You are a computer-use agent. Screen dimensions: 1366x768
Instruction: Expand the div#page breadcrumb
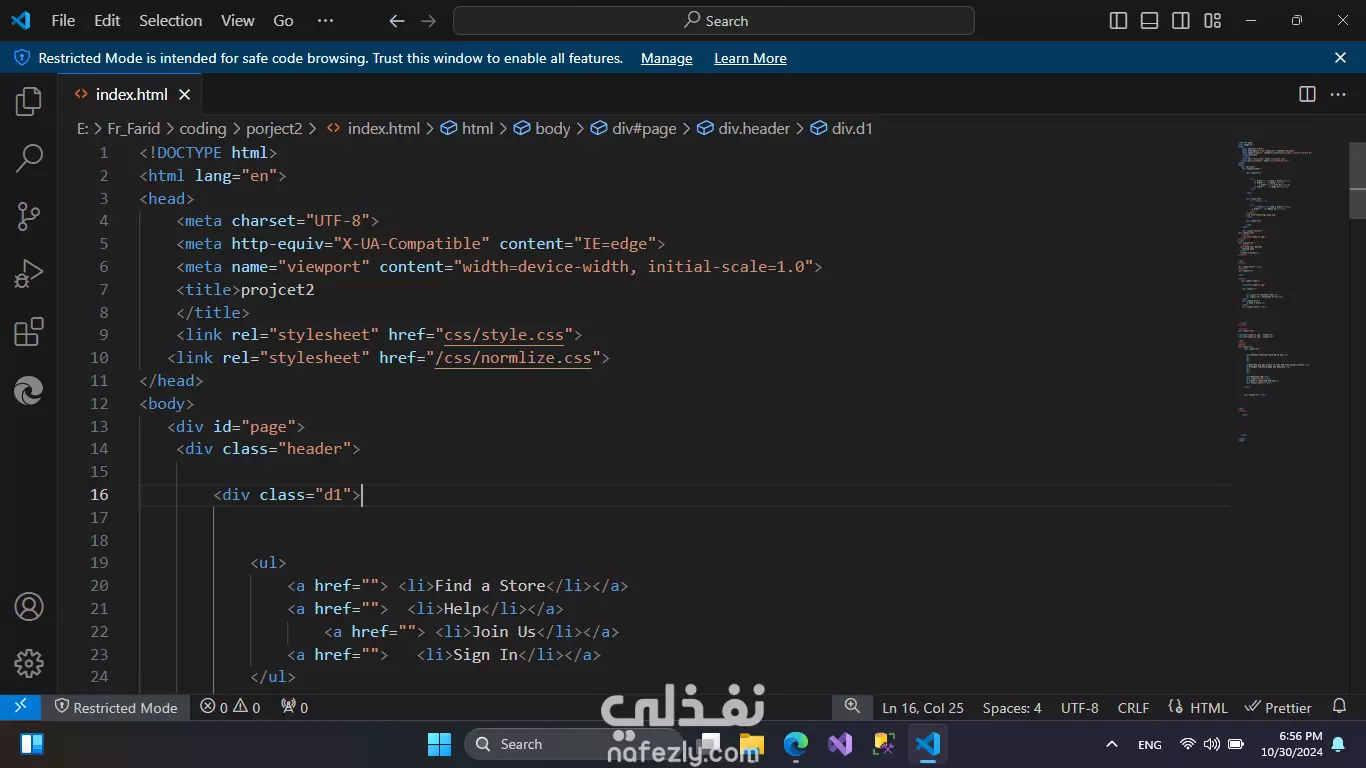(x=634, y=128)
